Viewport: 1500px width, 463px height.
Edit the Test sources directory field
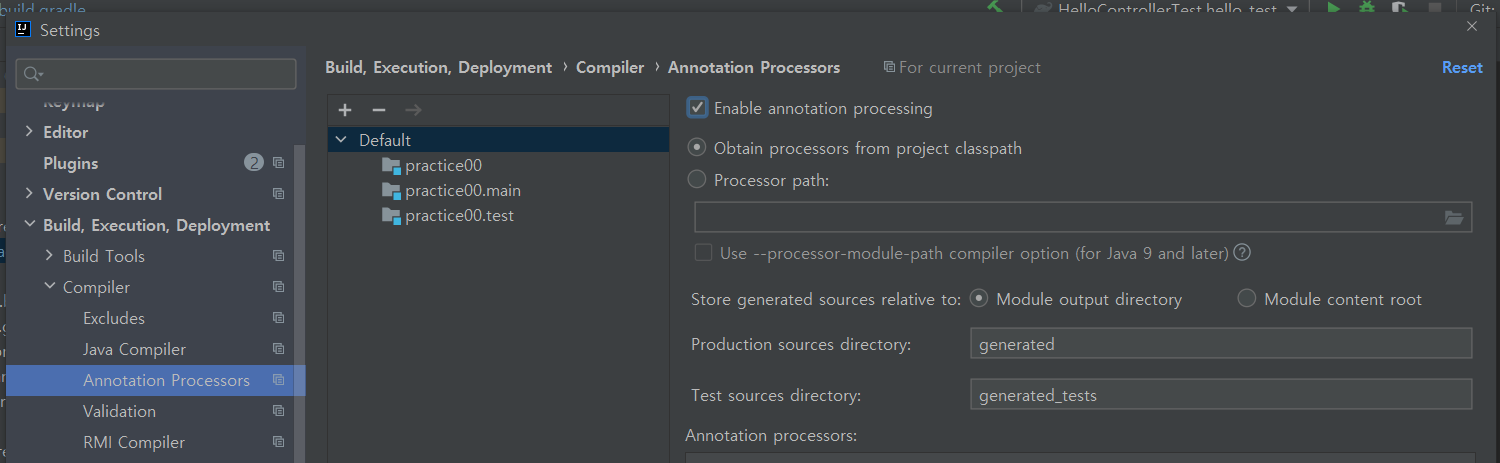[x=1221, y=394]
